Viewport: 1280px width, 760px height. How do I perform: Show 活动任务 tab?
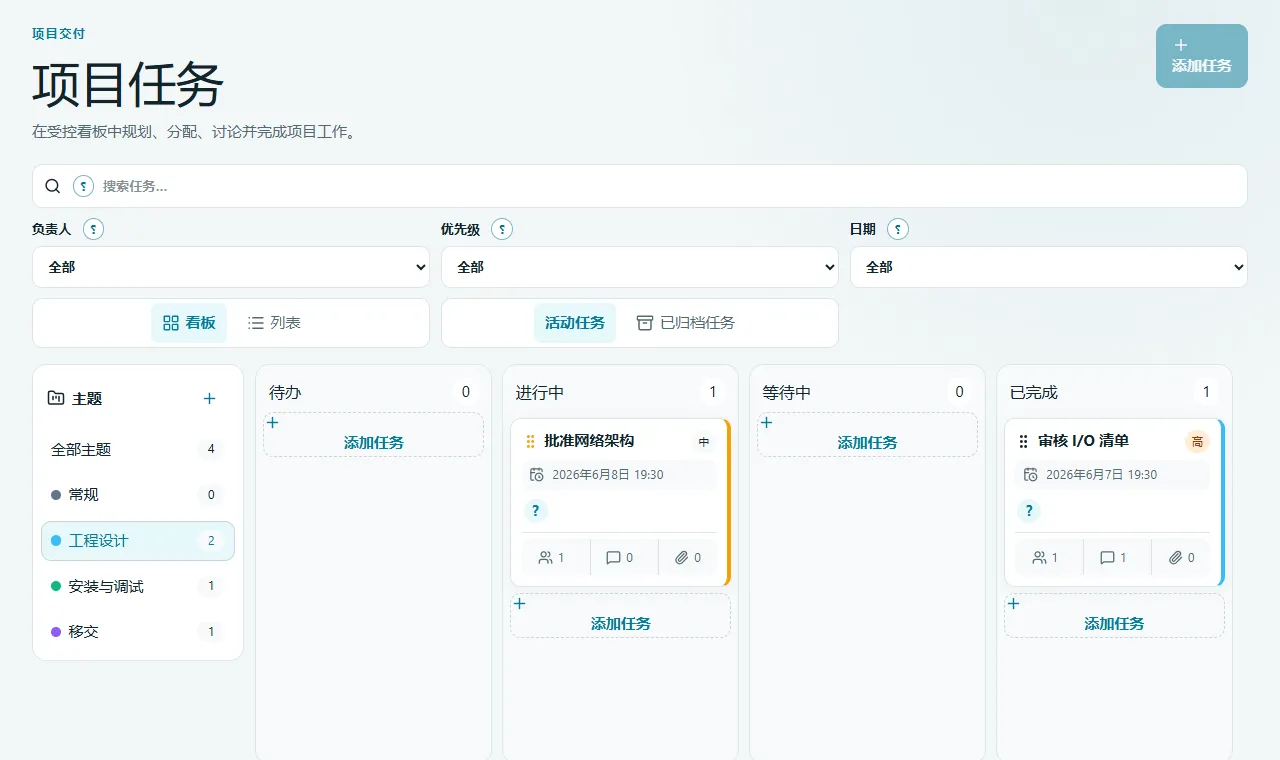[x=575, y=323]
